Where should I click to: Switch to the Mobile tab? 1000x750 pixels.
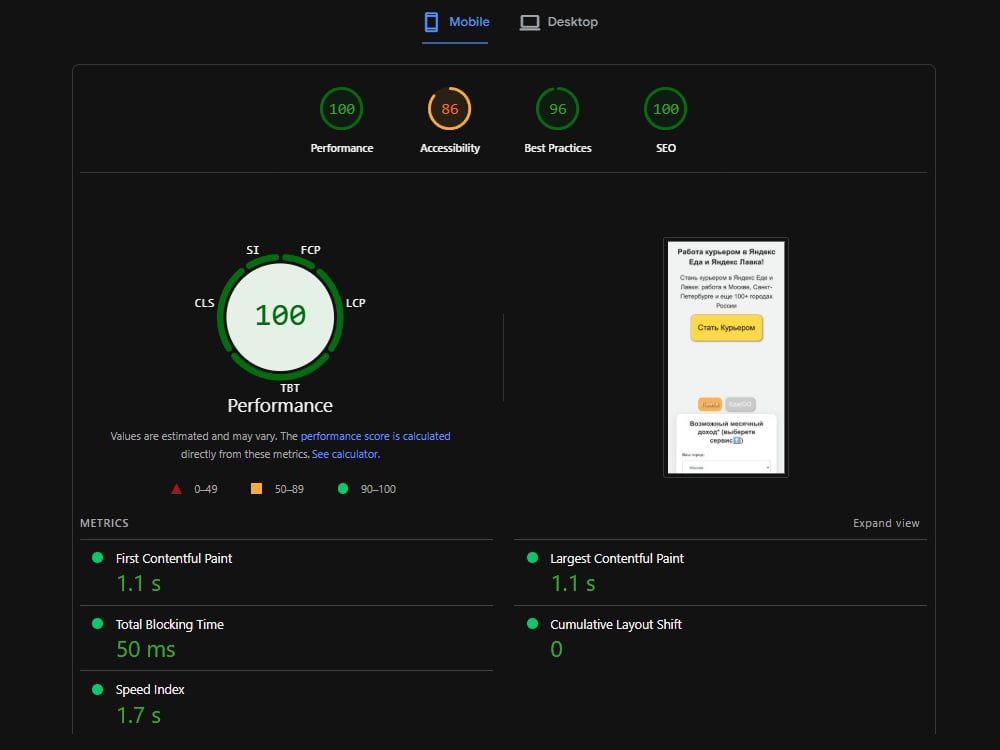tap(455, 22)
